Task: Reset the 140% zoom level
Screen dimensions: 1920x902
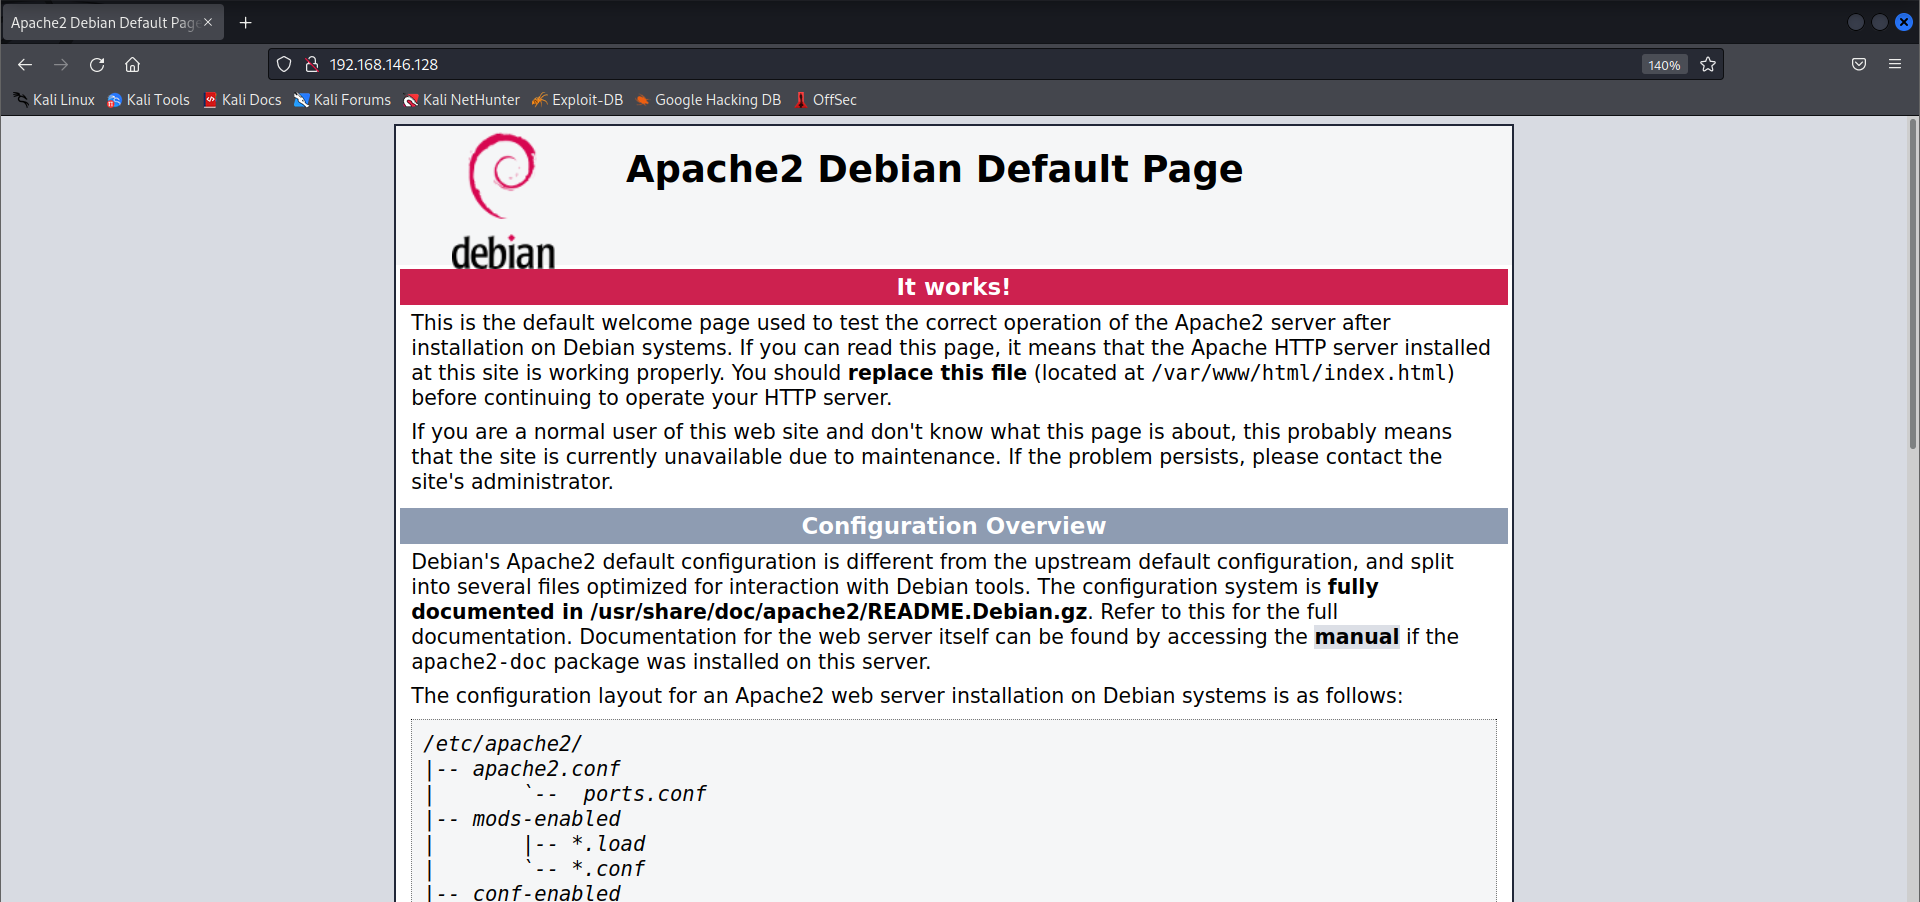Action: click(1664, 65)
